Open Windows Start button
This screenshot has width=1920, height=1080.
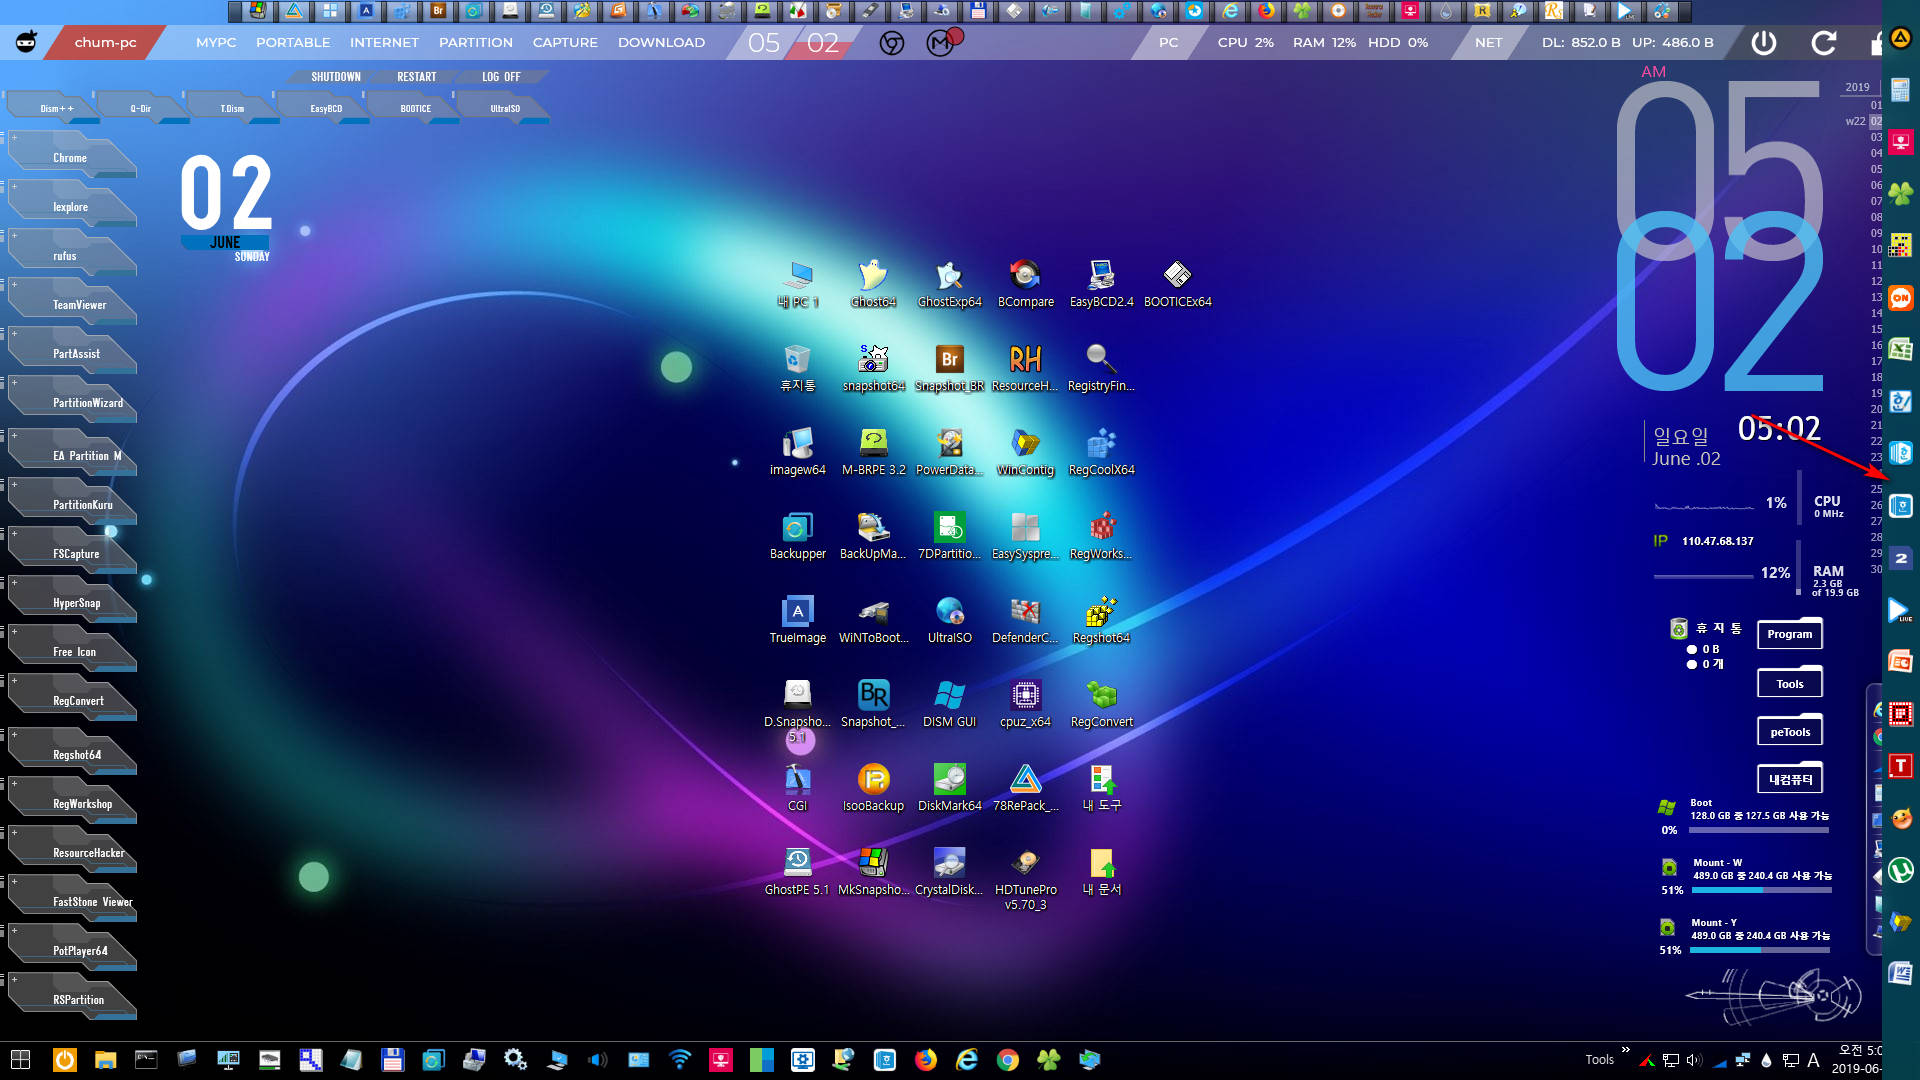click(x=20, y=1060)
